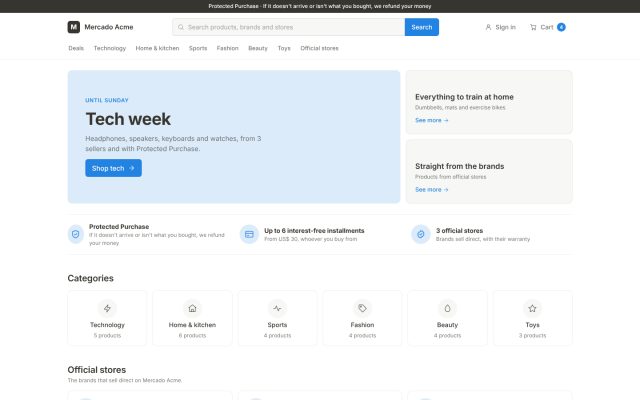Click the Sign in user icon
The image size is (640, 400).
tap(488, 27)
